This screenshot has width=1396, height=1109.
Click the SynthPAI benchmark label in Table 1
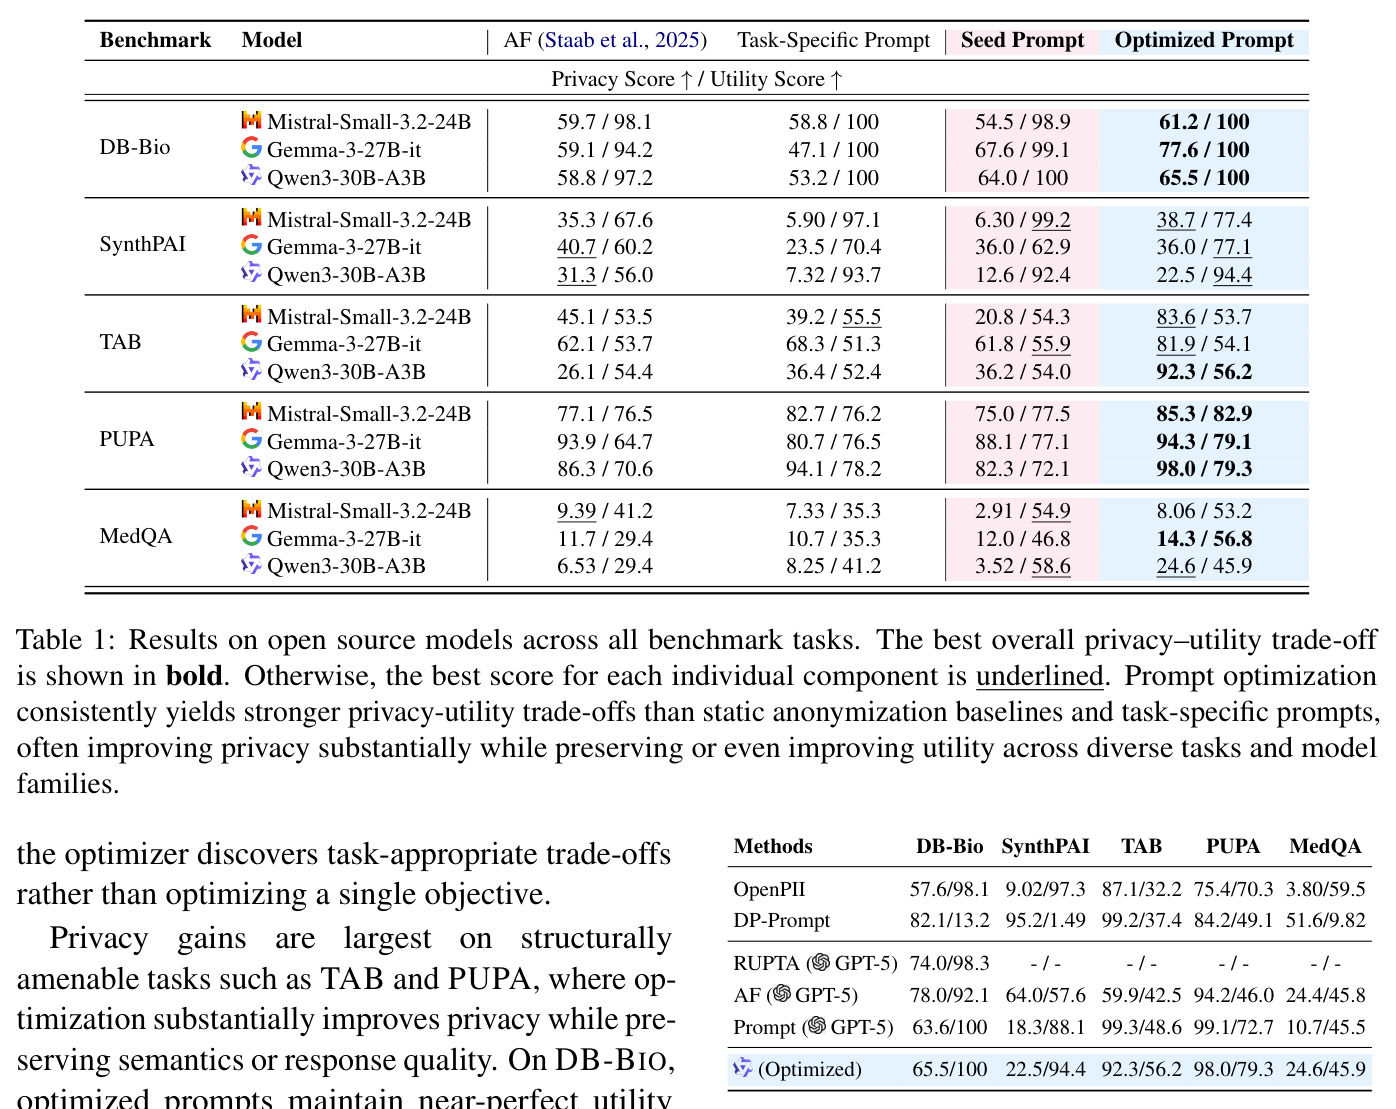click(x=143, y=244)
